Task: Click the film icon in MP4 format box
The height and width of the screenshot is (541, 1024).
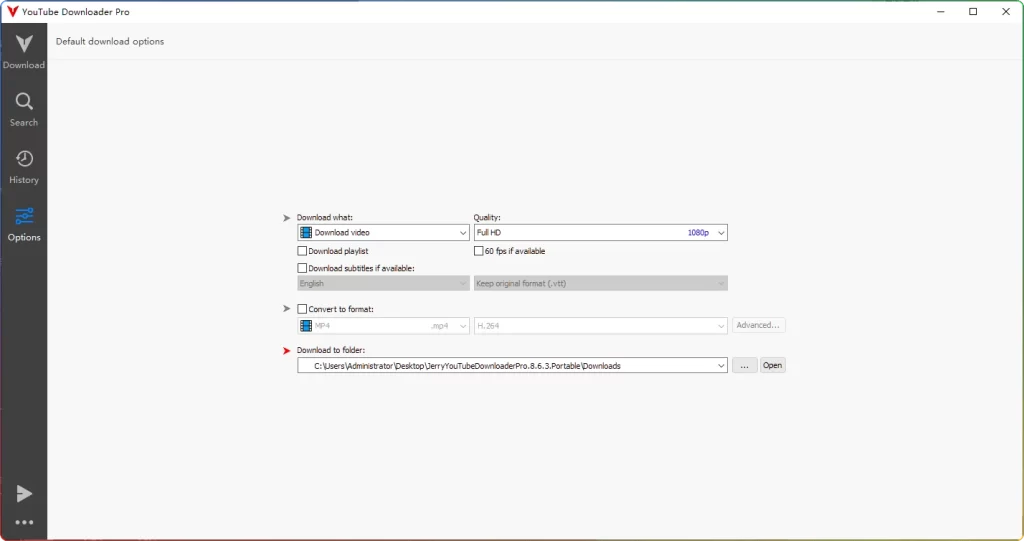Action: [x=306, y=325]
